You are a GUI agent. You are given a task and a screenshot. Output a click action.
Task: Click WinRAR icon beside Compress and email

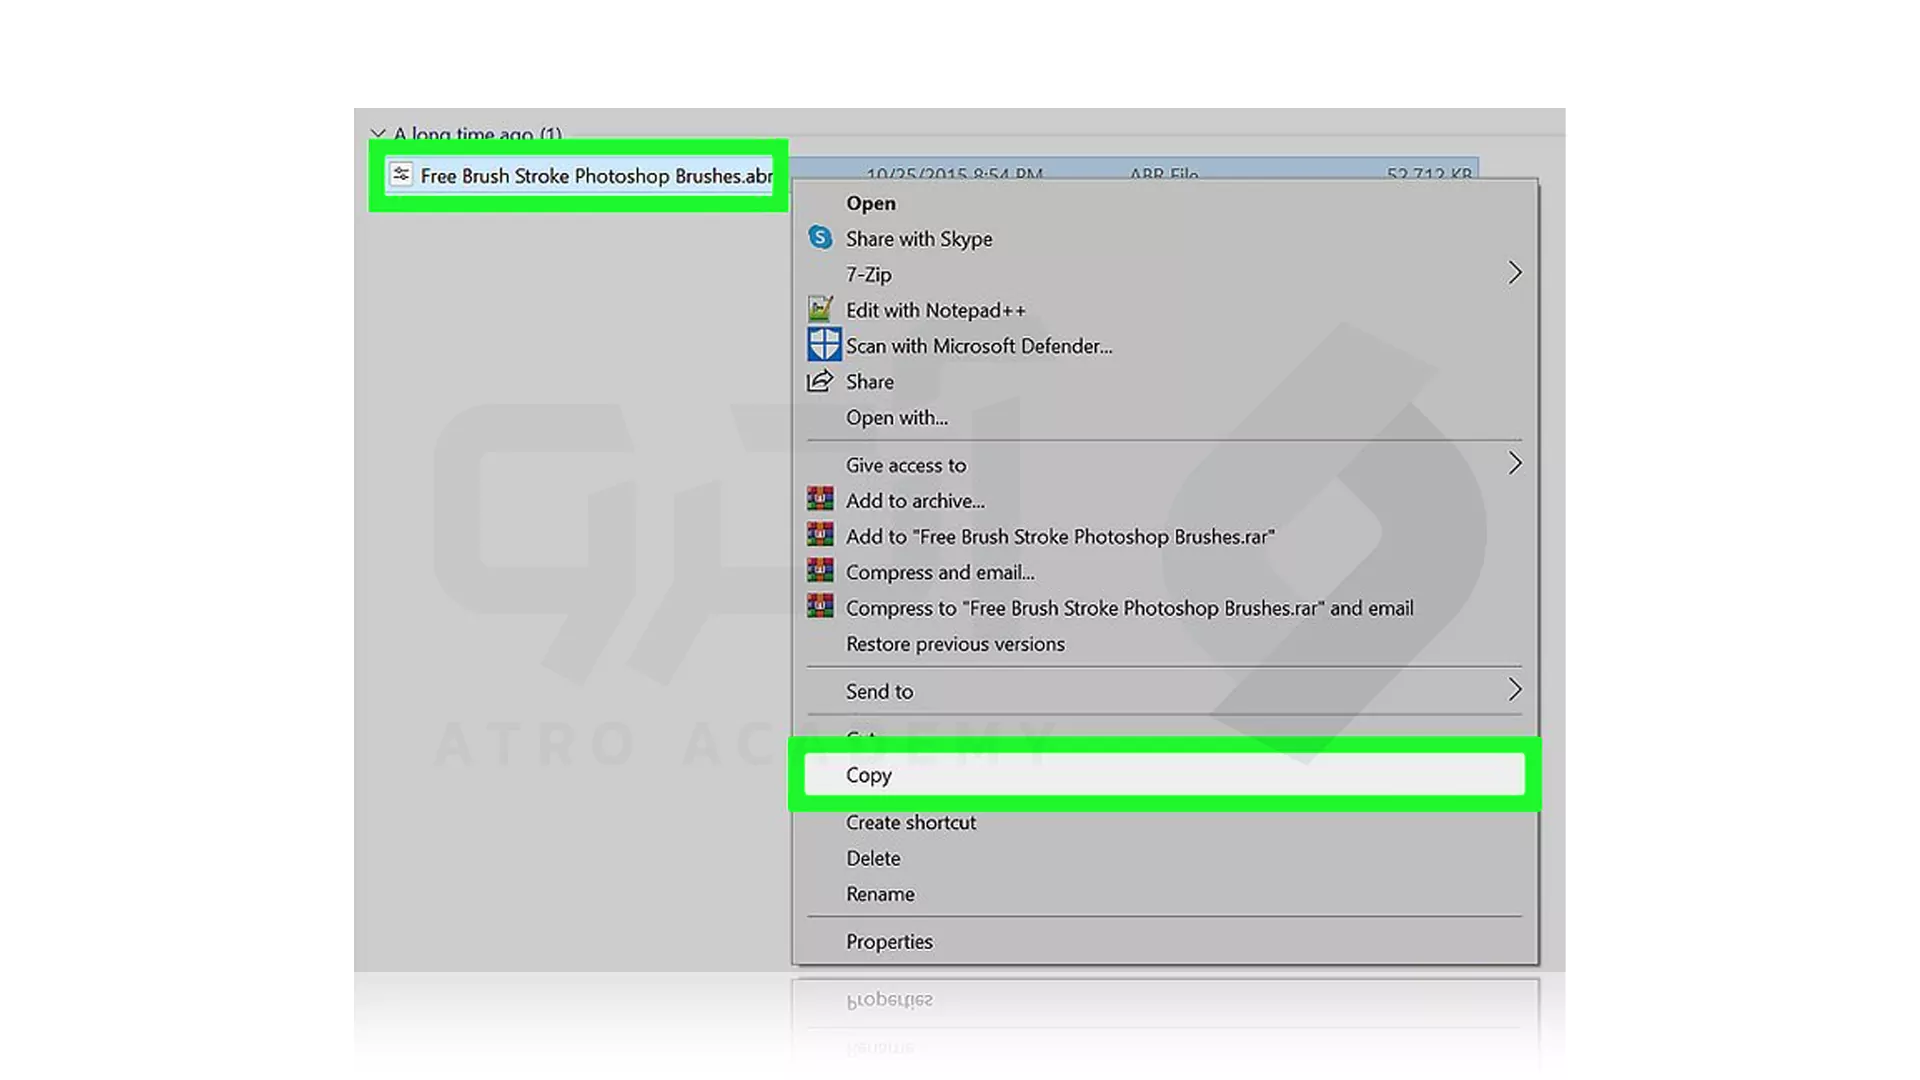click(x=820, y=571)
